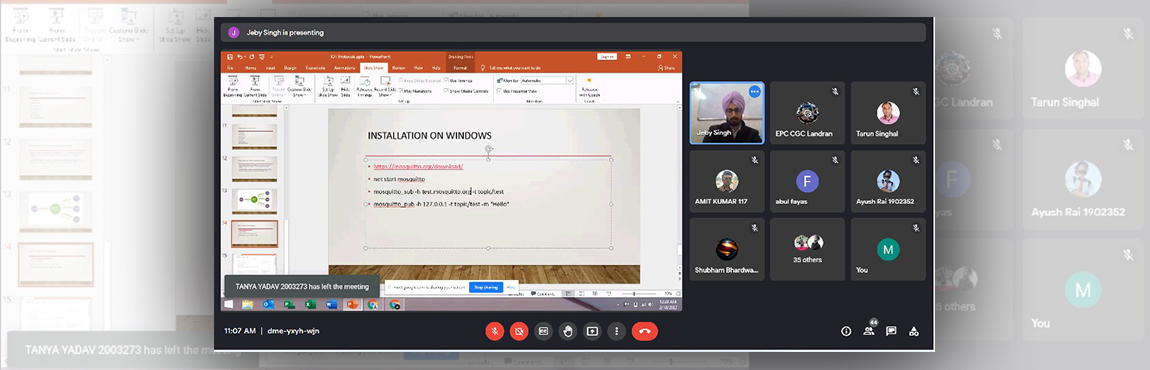Open Meet more options three-dot menu

pos(617,331)
